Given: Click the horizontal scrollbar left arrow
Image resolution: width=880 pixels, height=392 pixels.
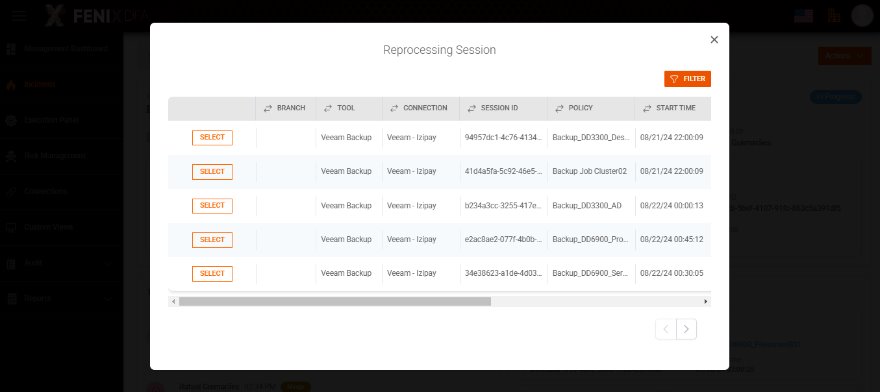Looking at the screenshot, I should point(173,302).
